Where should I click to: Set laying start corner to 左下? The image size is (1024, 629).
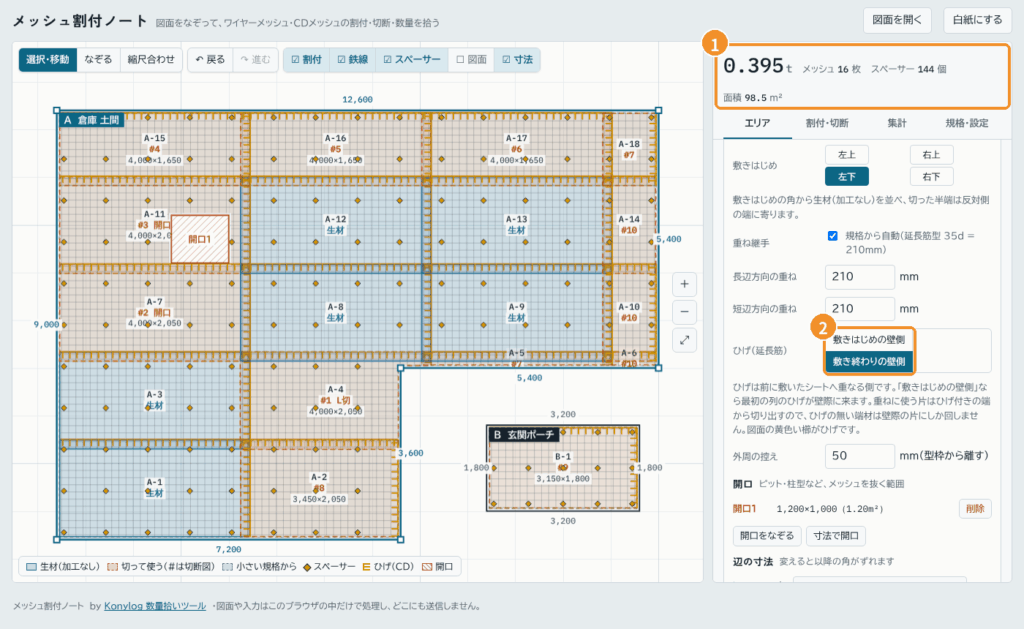click(x=846, y=176)
